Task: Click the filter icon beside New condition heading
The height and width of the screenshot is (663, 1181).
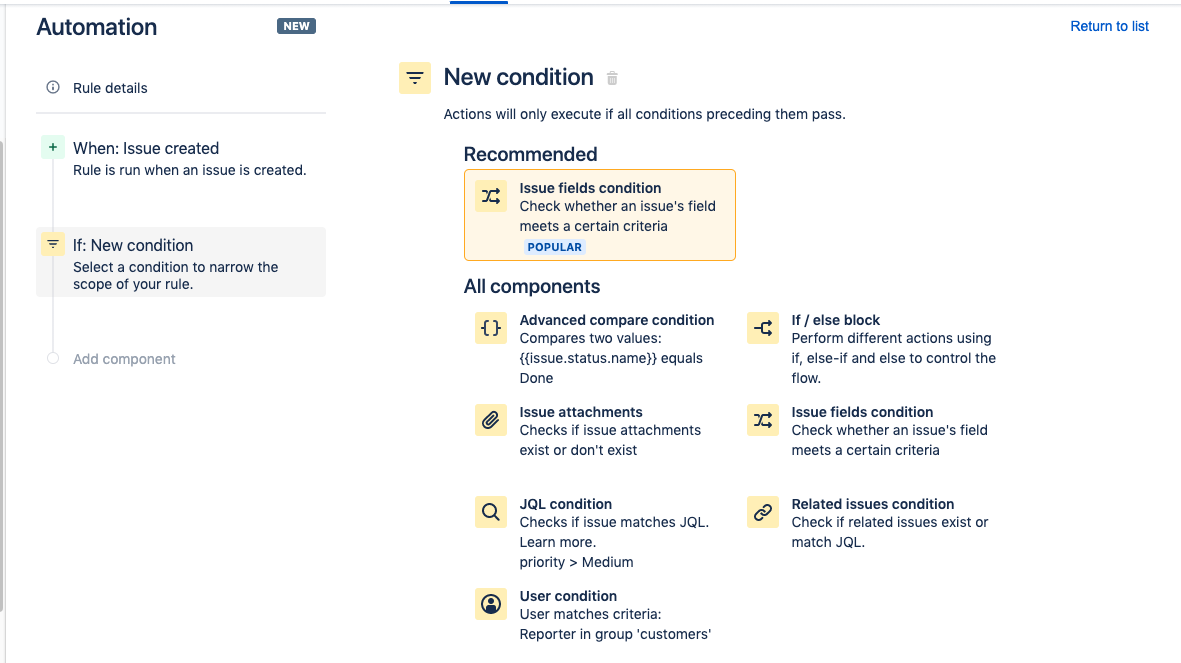Action: click(x=415, y=77)
